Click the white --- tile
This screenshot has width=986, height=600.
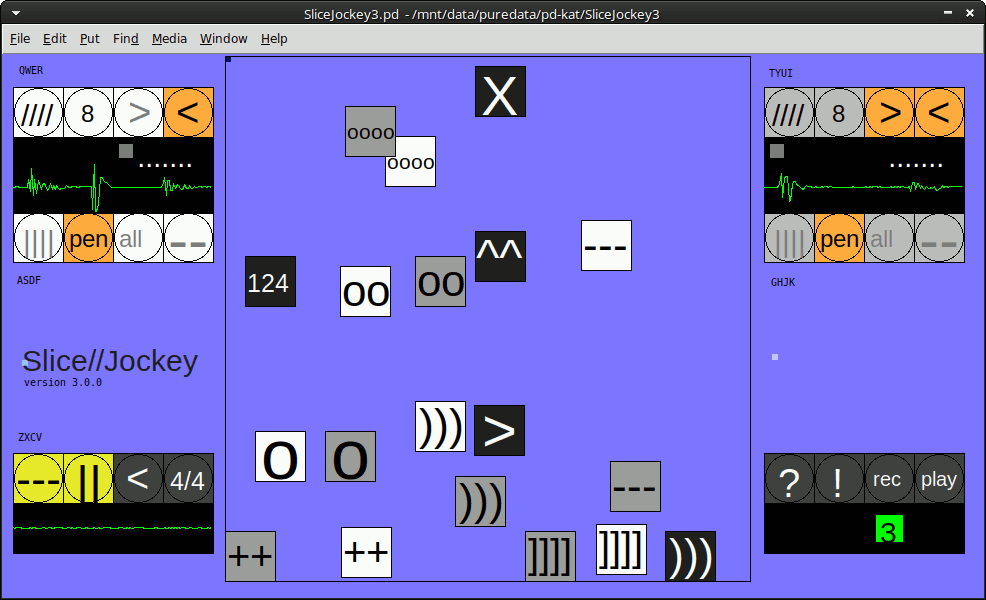click(x=606, y=246)
